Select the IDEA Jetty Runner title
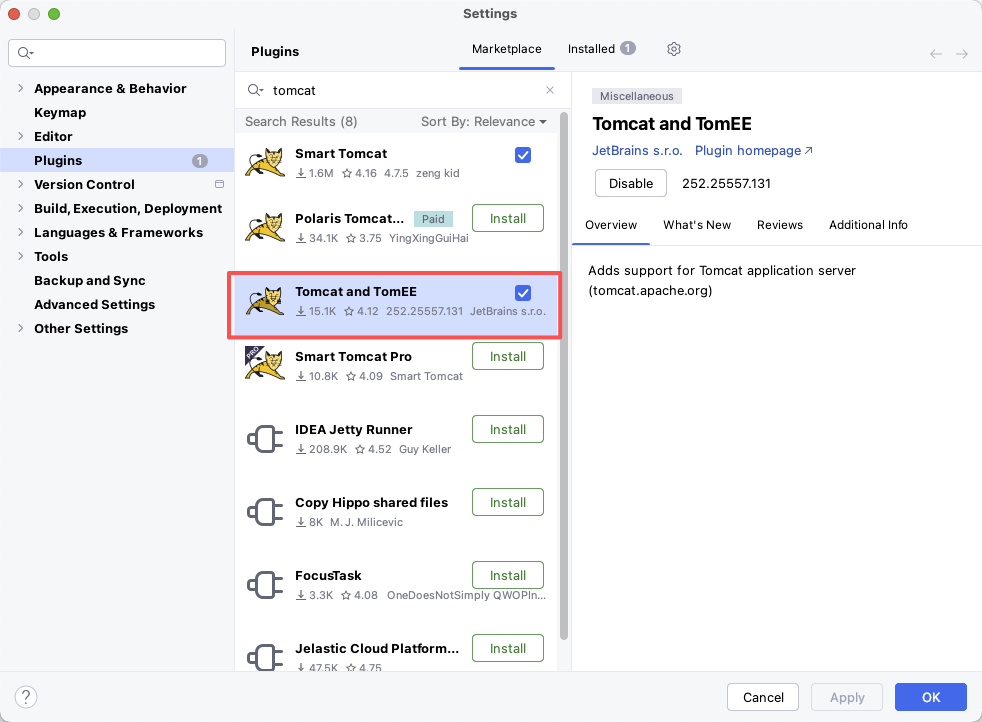982x722 pixels. [353, 430]
